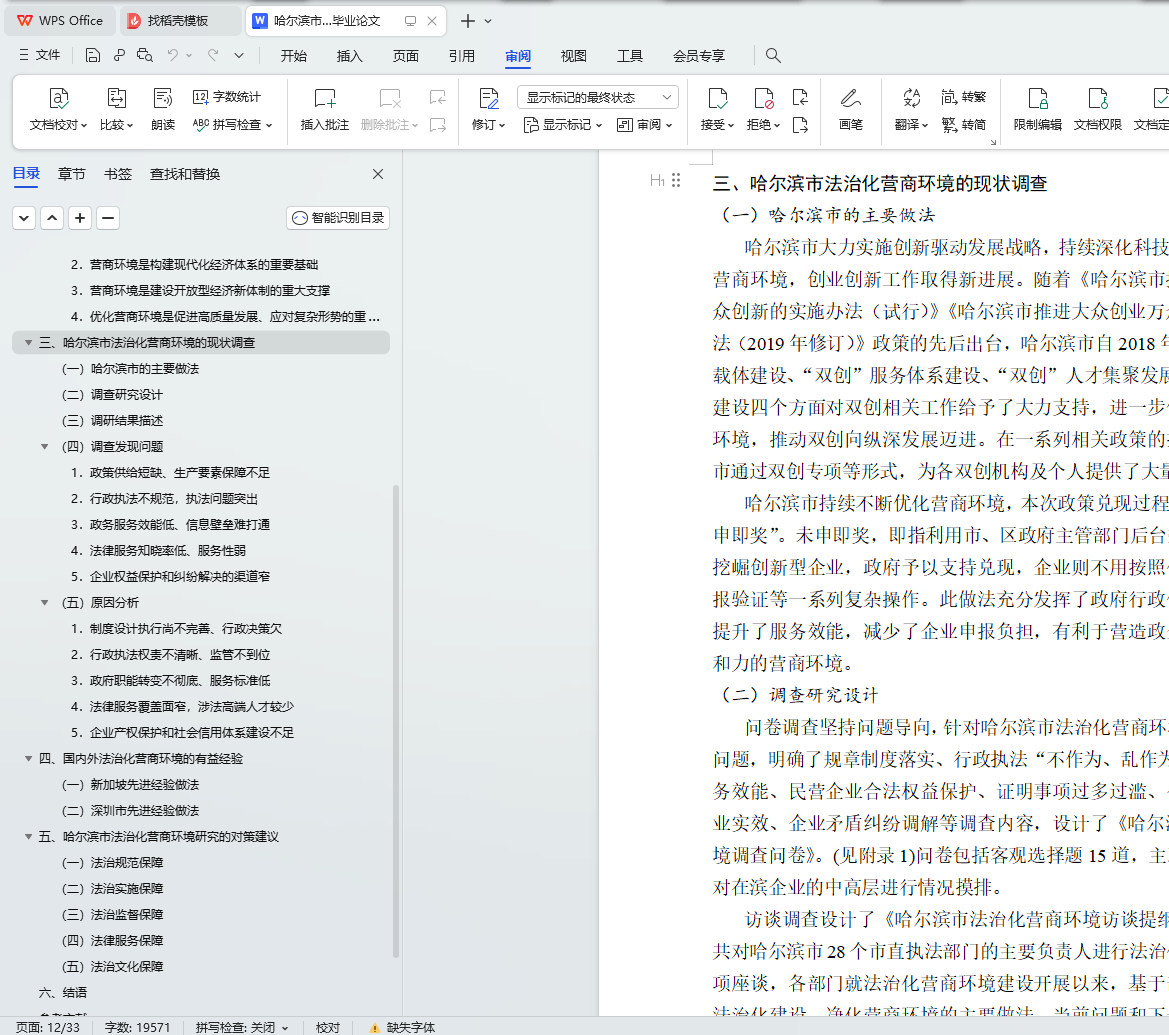Open the 显示标记的最终状态 dropdown
Screen dimensions: 1169x1035
597,98
